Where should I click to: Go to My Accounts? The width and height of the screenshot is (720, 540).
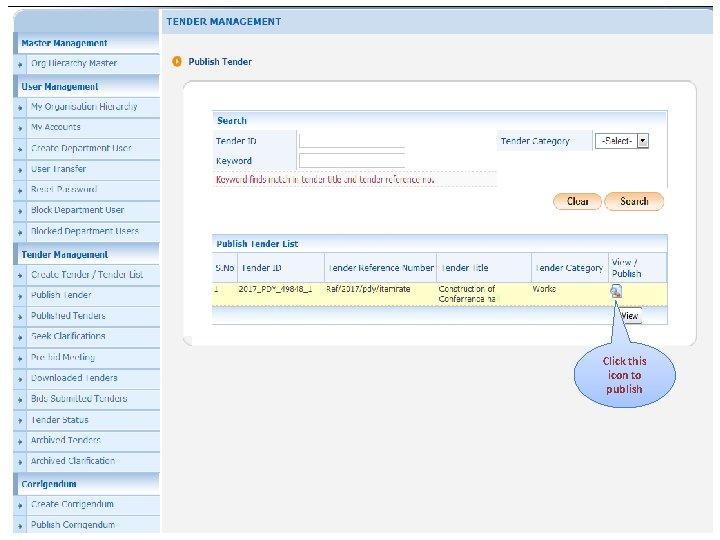(x=56, y=127)
